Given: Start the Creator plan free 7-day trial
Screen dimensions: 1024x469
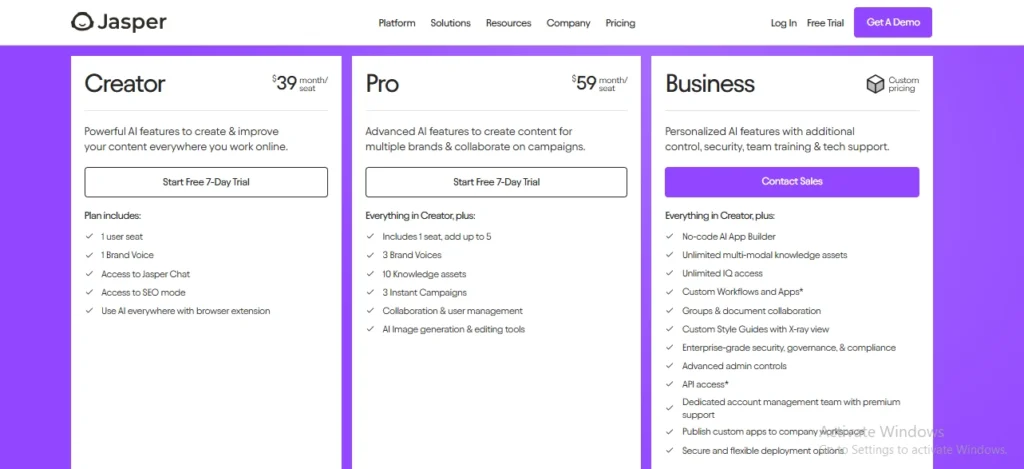Looking at the screenshot, I should (x=206, y=182).
